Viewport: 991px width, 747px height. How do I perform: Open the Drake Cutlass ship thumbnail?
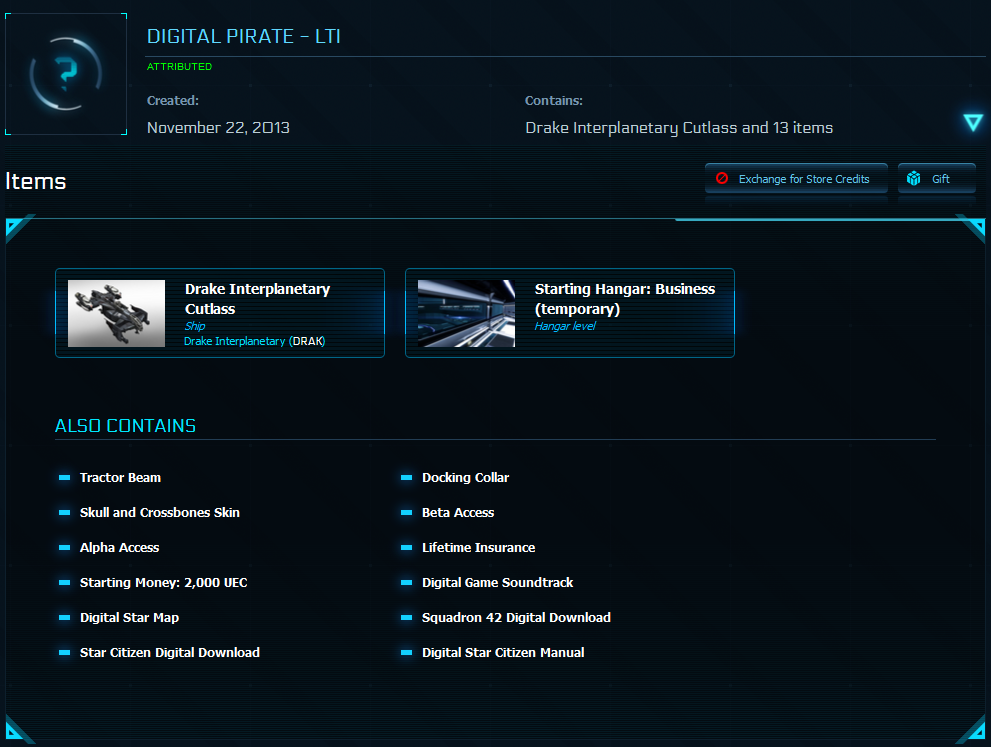click(x=116, y=313)
